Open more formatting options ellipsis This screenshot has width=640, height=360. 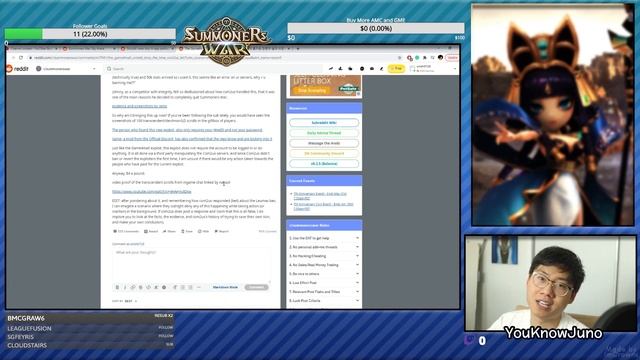[199, 287]
